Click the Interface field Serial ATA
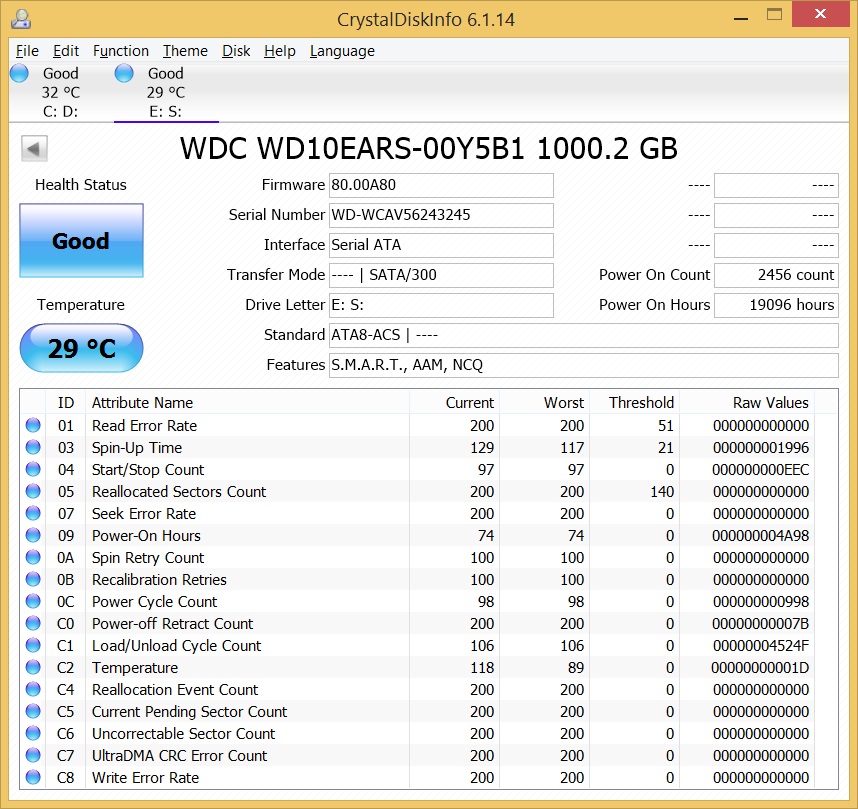Screen dimensions: 858x809 pos(441,245)
